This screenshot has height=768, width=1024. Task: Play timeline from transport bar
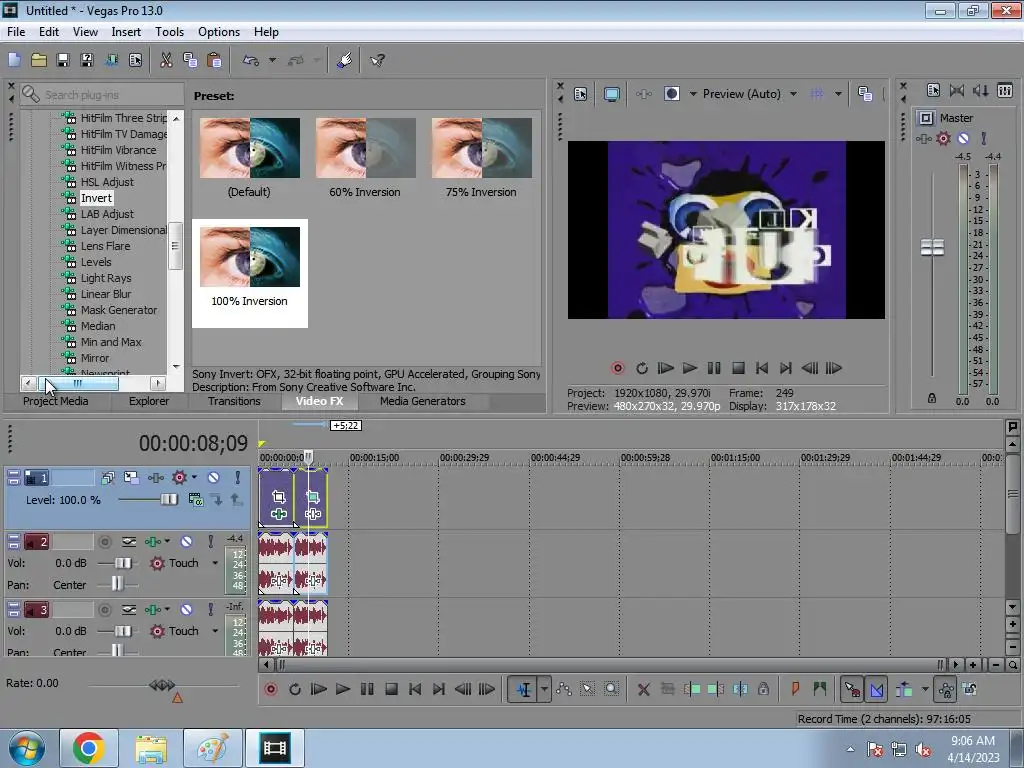click(342, 689)
